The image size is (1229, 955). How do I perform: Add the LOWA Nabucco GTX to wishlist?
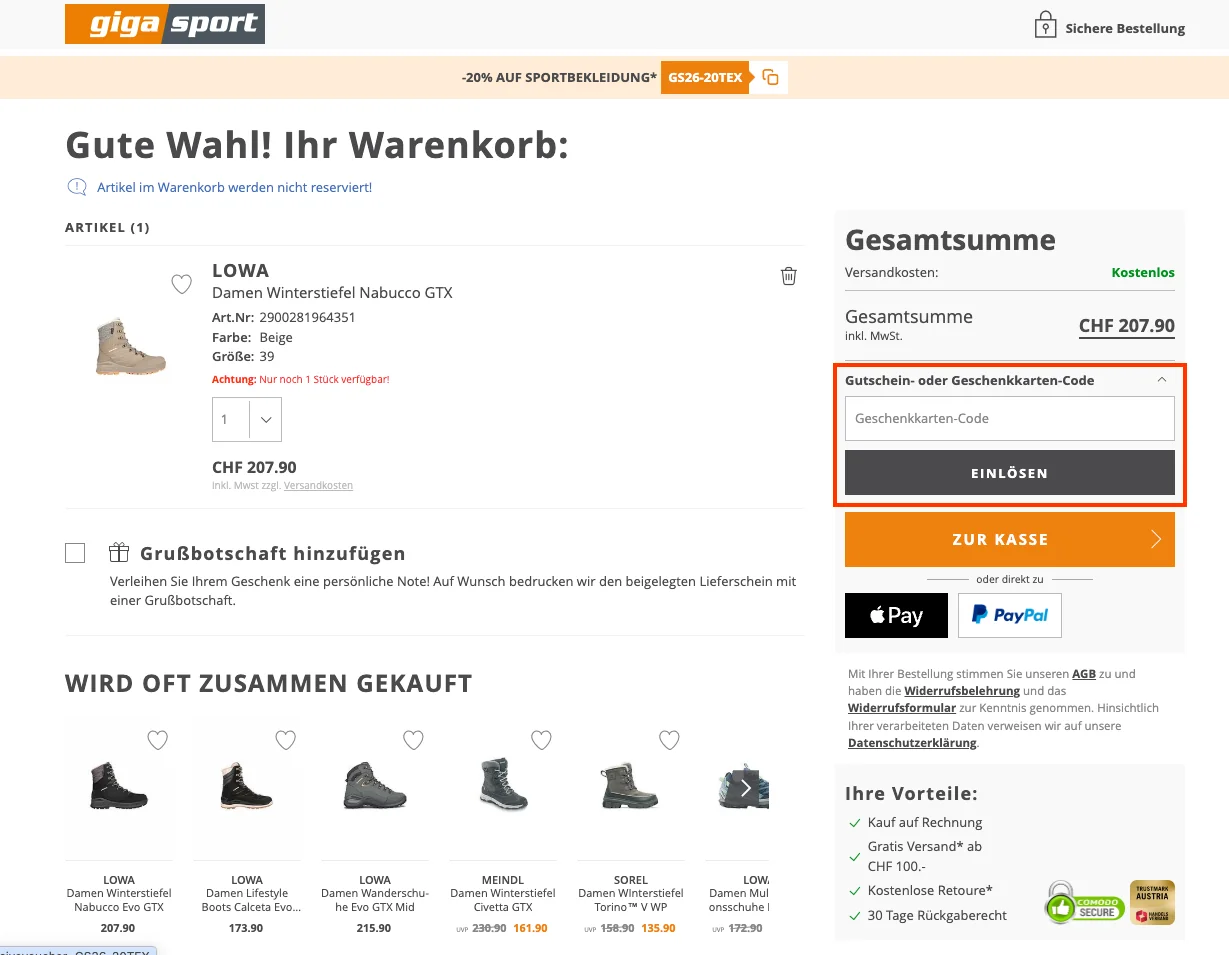181,284
